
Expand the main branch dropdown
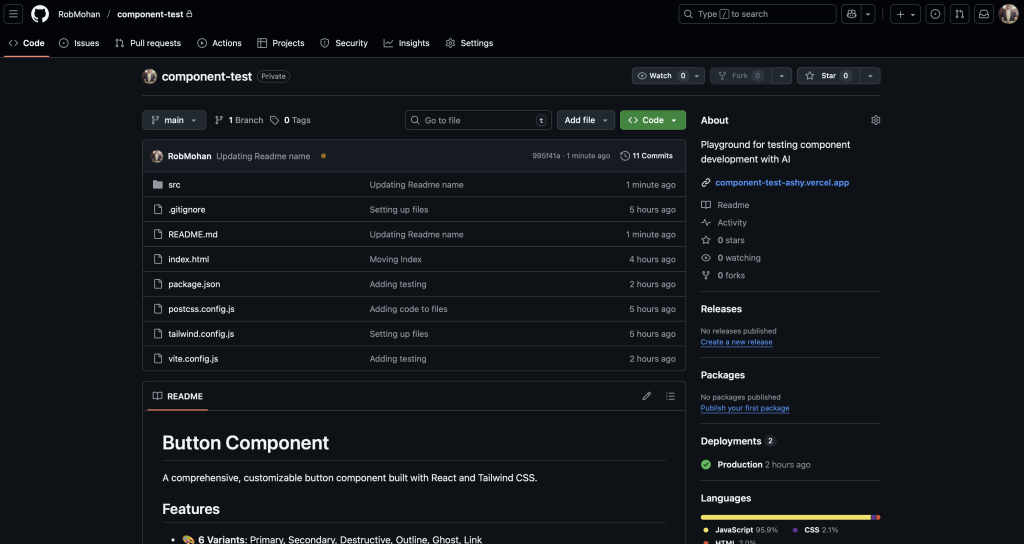point(174,120)
